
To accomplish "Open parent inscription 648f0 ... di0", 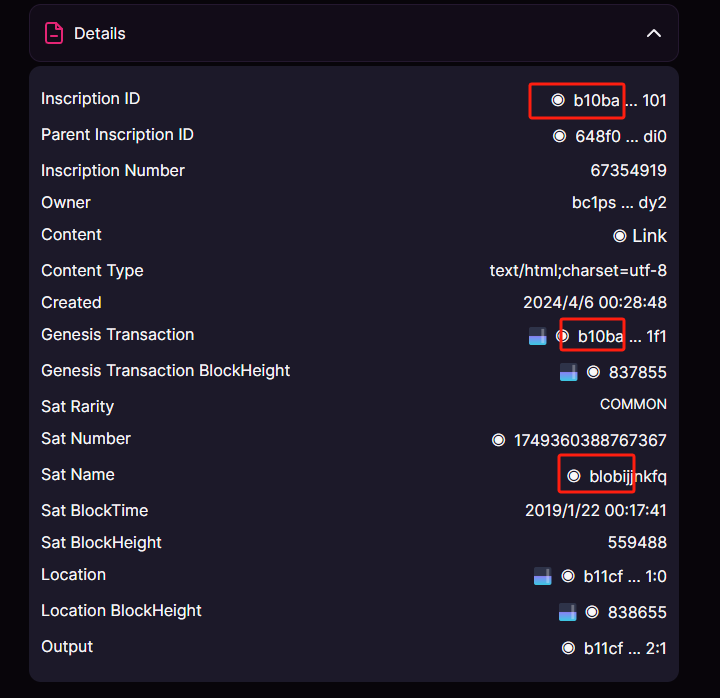I will pos(620,136).
